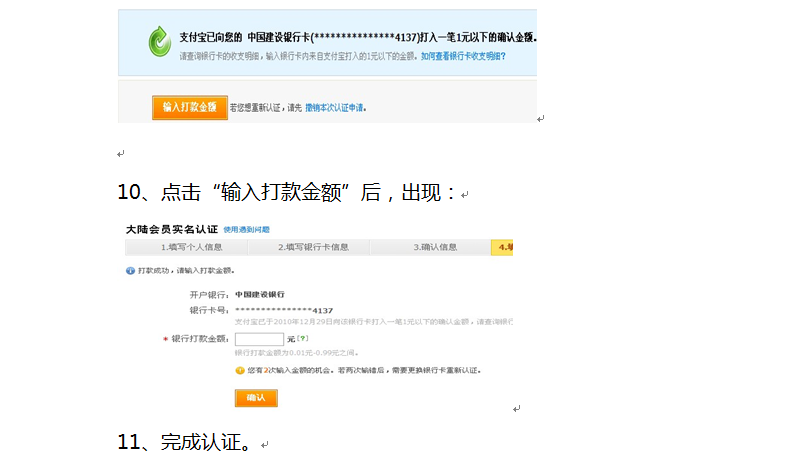Click the 中国建设银行 bank name text
The height and width of the screenshot is (458, 789).
pyautogui.click(x=260, y=295)
